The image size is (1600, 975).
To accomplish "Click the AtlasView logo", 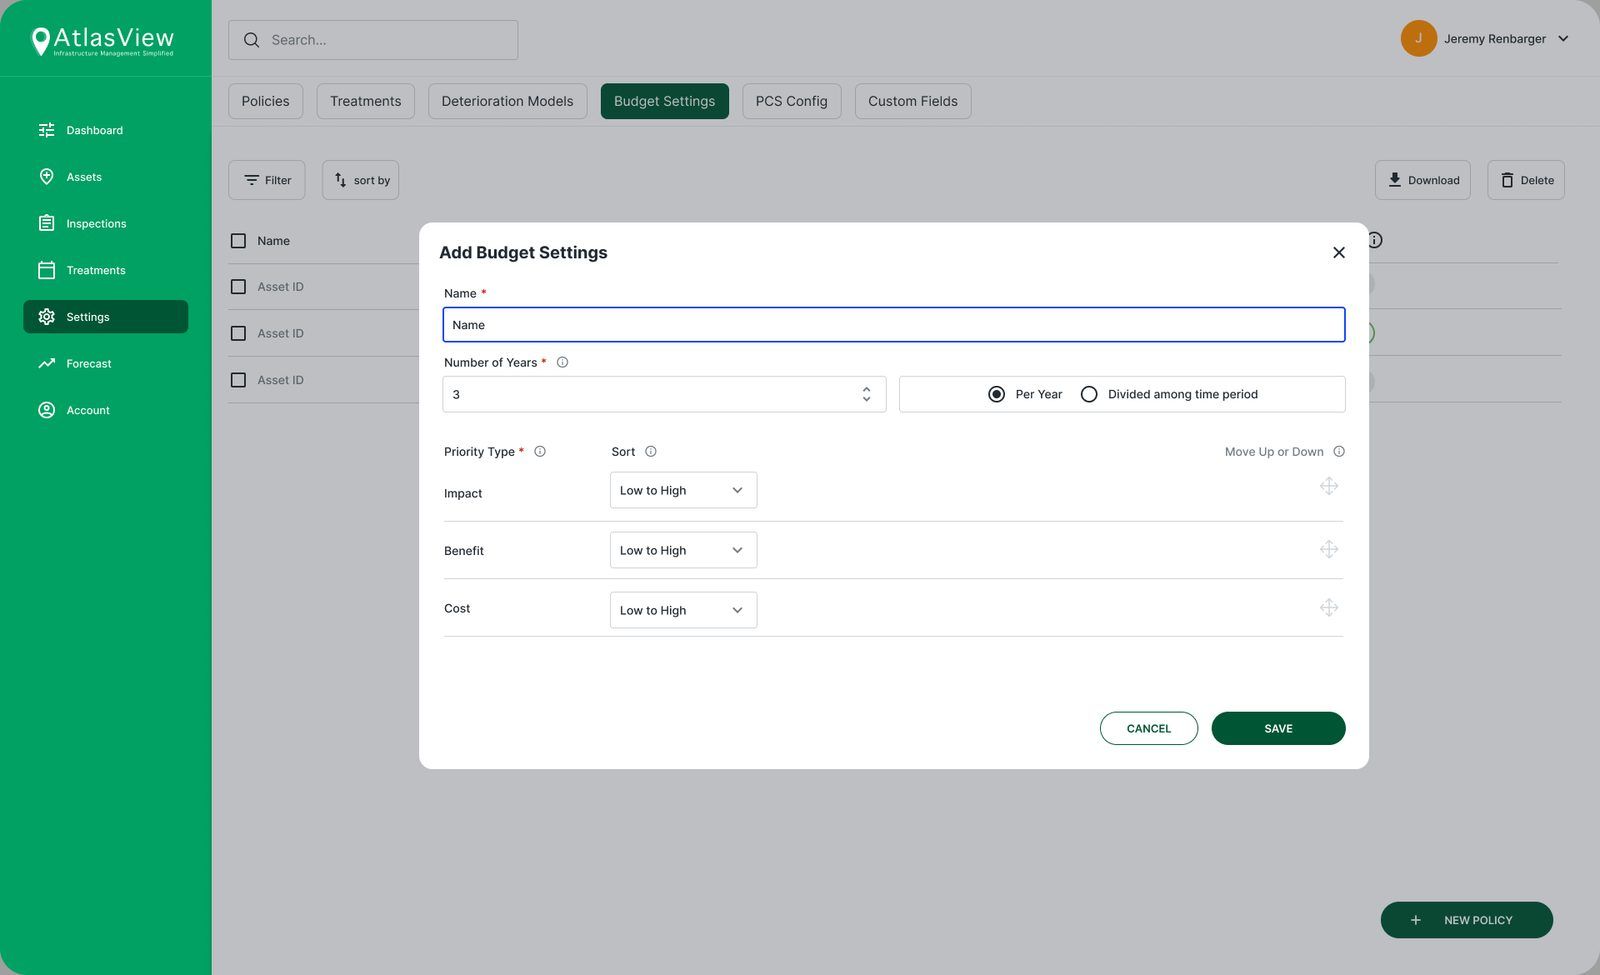I will [x=103, y=40].
